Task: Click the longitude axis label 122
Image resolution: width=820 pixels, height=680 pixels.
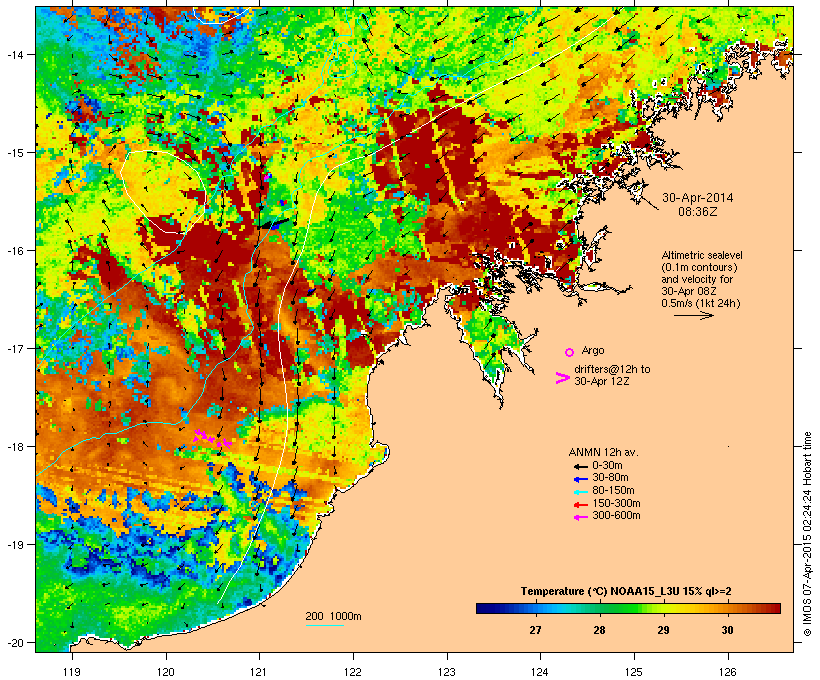Action: click(x=353, y=672)
